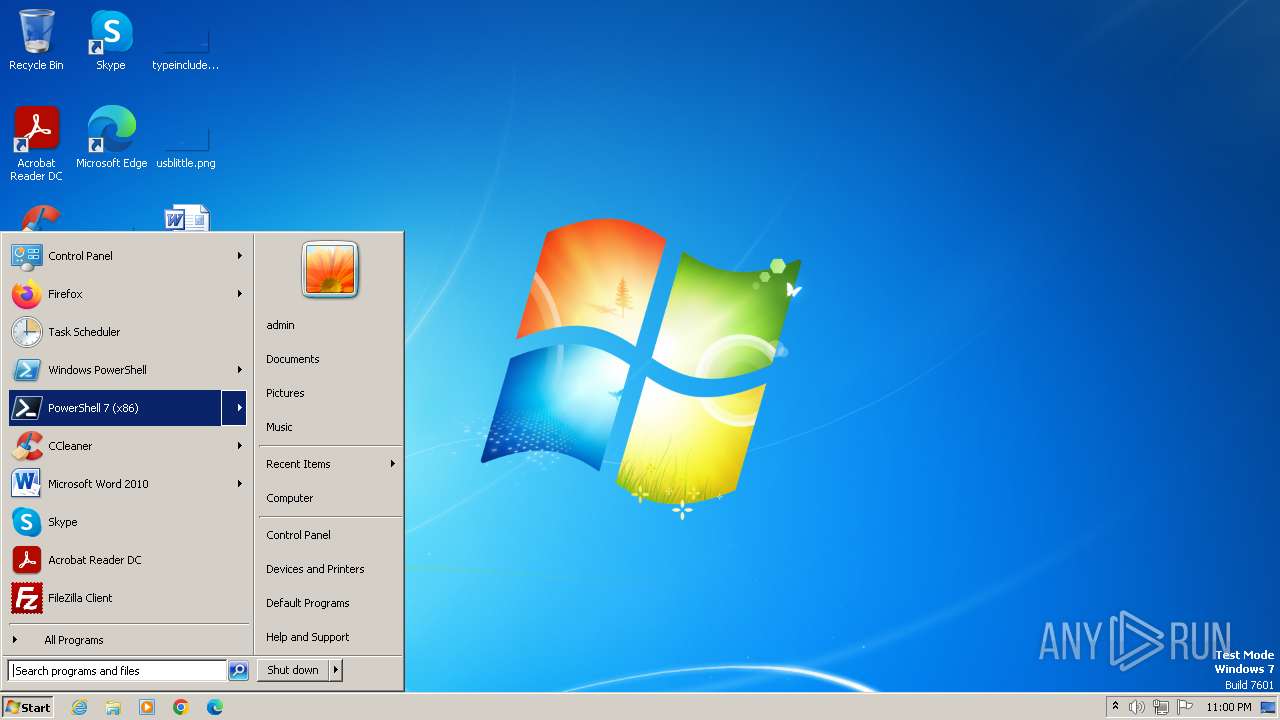
Task: Open Recent Items submenu
Action: pyautogui.click(x=330, y=464)
